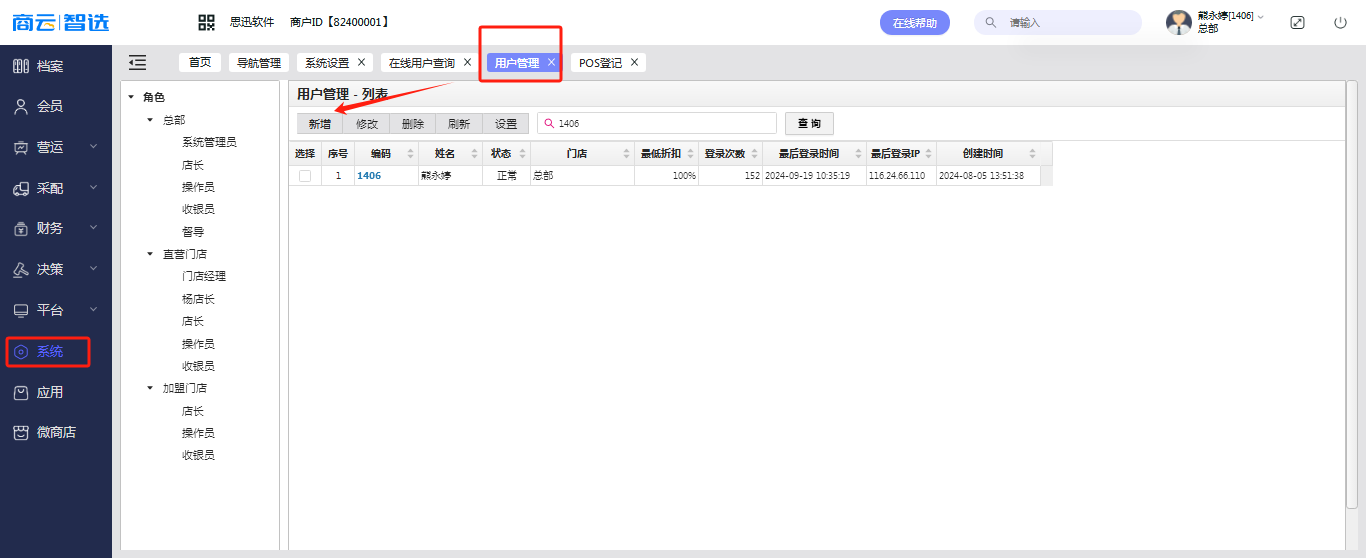The width and height of the screenshot is (1366, 558).
Task: Click the 查询 button
Action: (x=809, y=123)
